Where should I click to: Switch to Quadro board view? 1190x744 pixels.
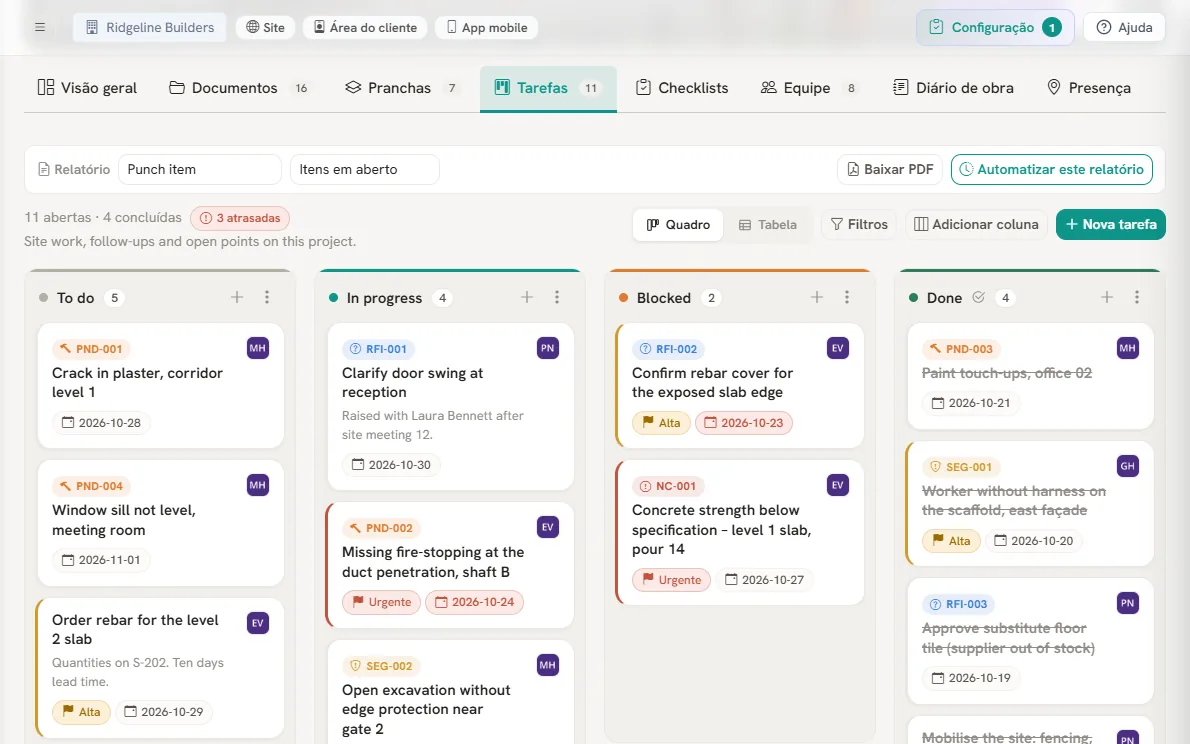(x=678, y=225)
